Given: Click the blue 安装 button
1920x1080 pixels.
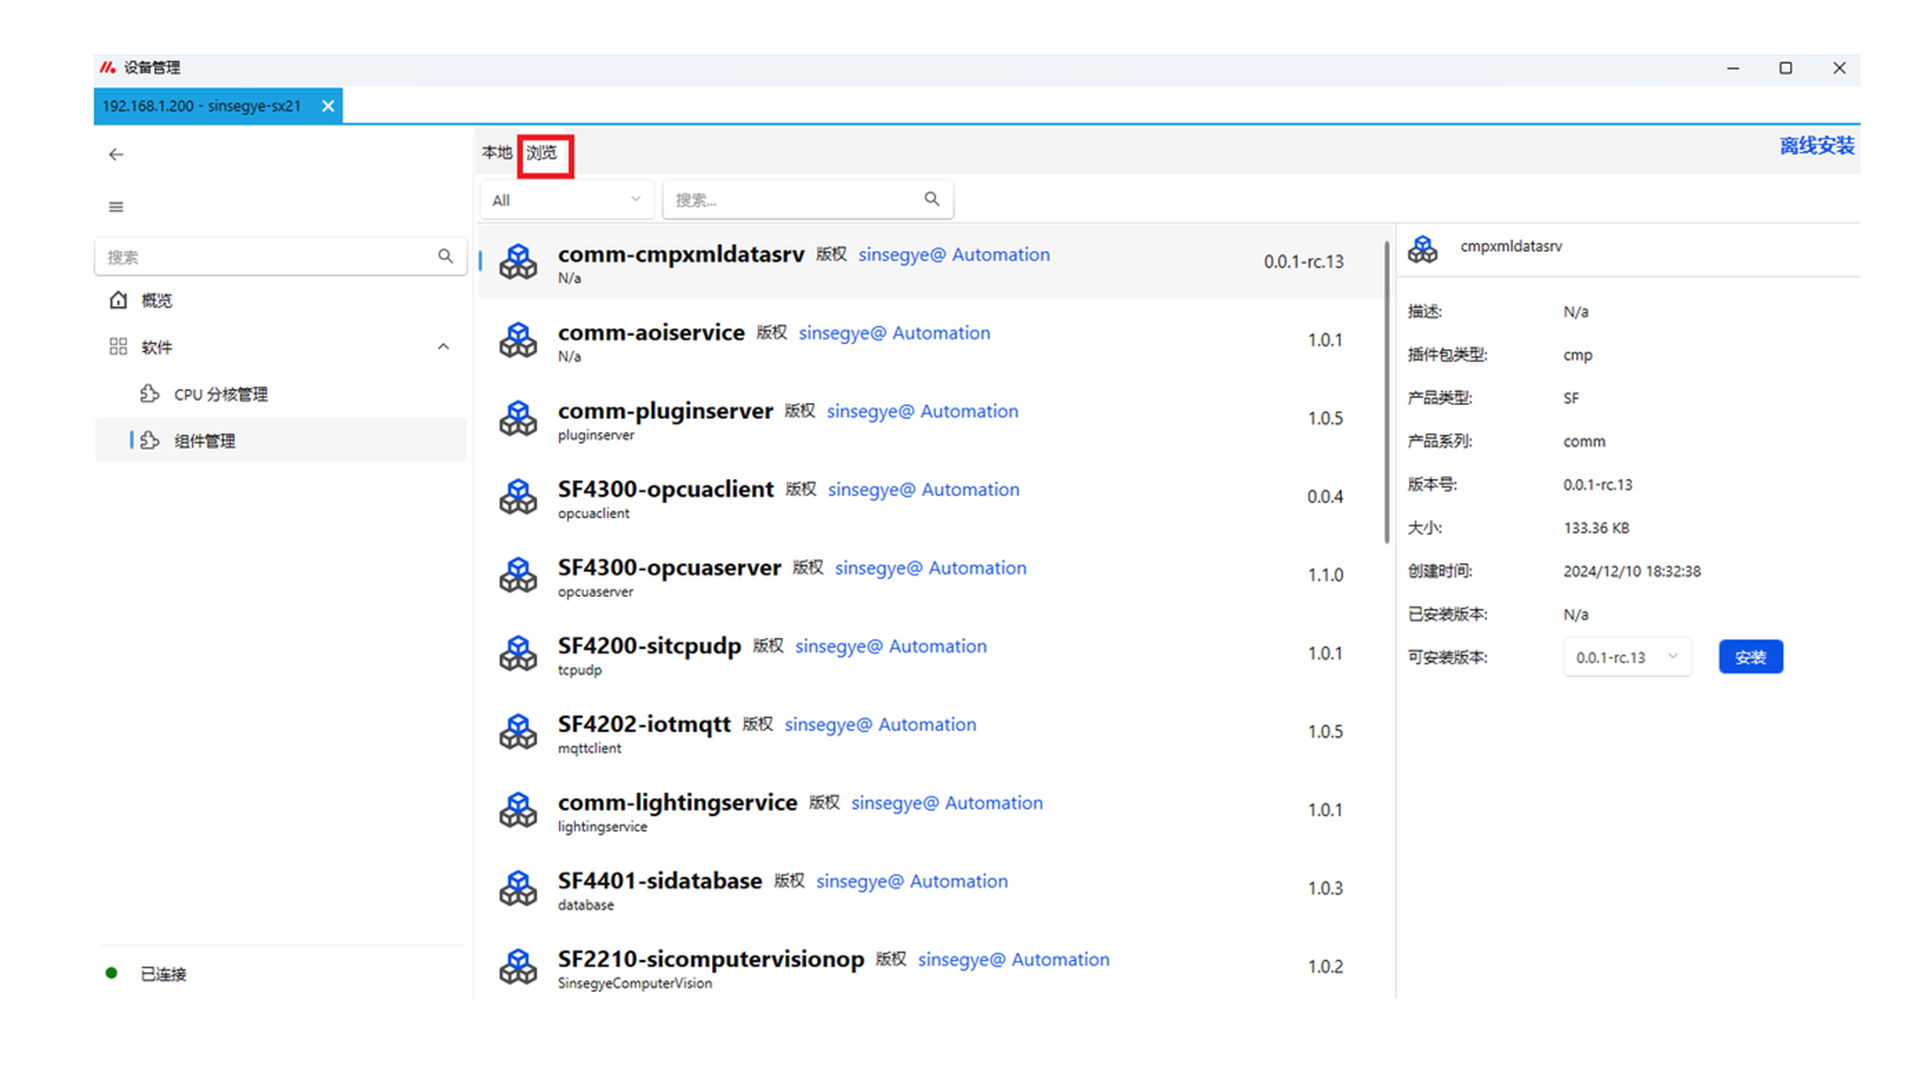Looking at the screenshot, I should tap(1750, 657).
